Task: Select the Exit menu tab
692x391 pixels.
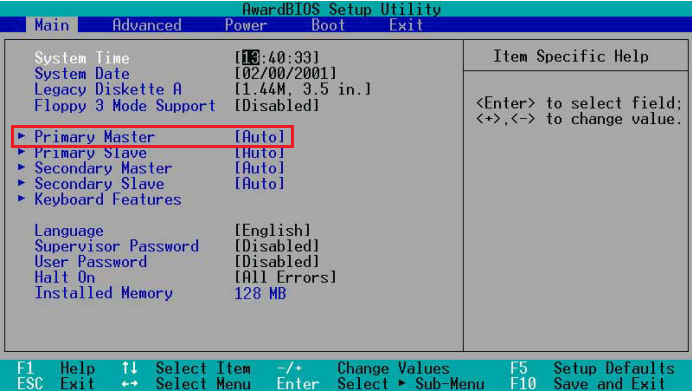Action: tap(406, 25)
